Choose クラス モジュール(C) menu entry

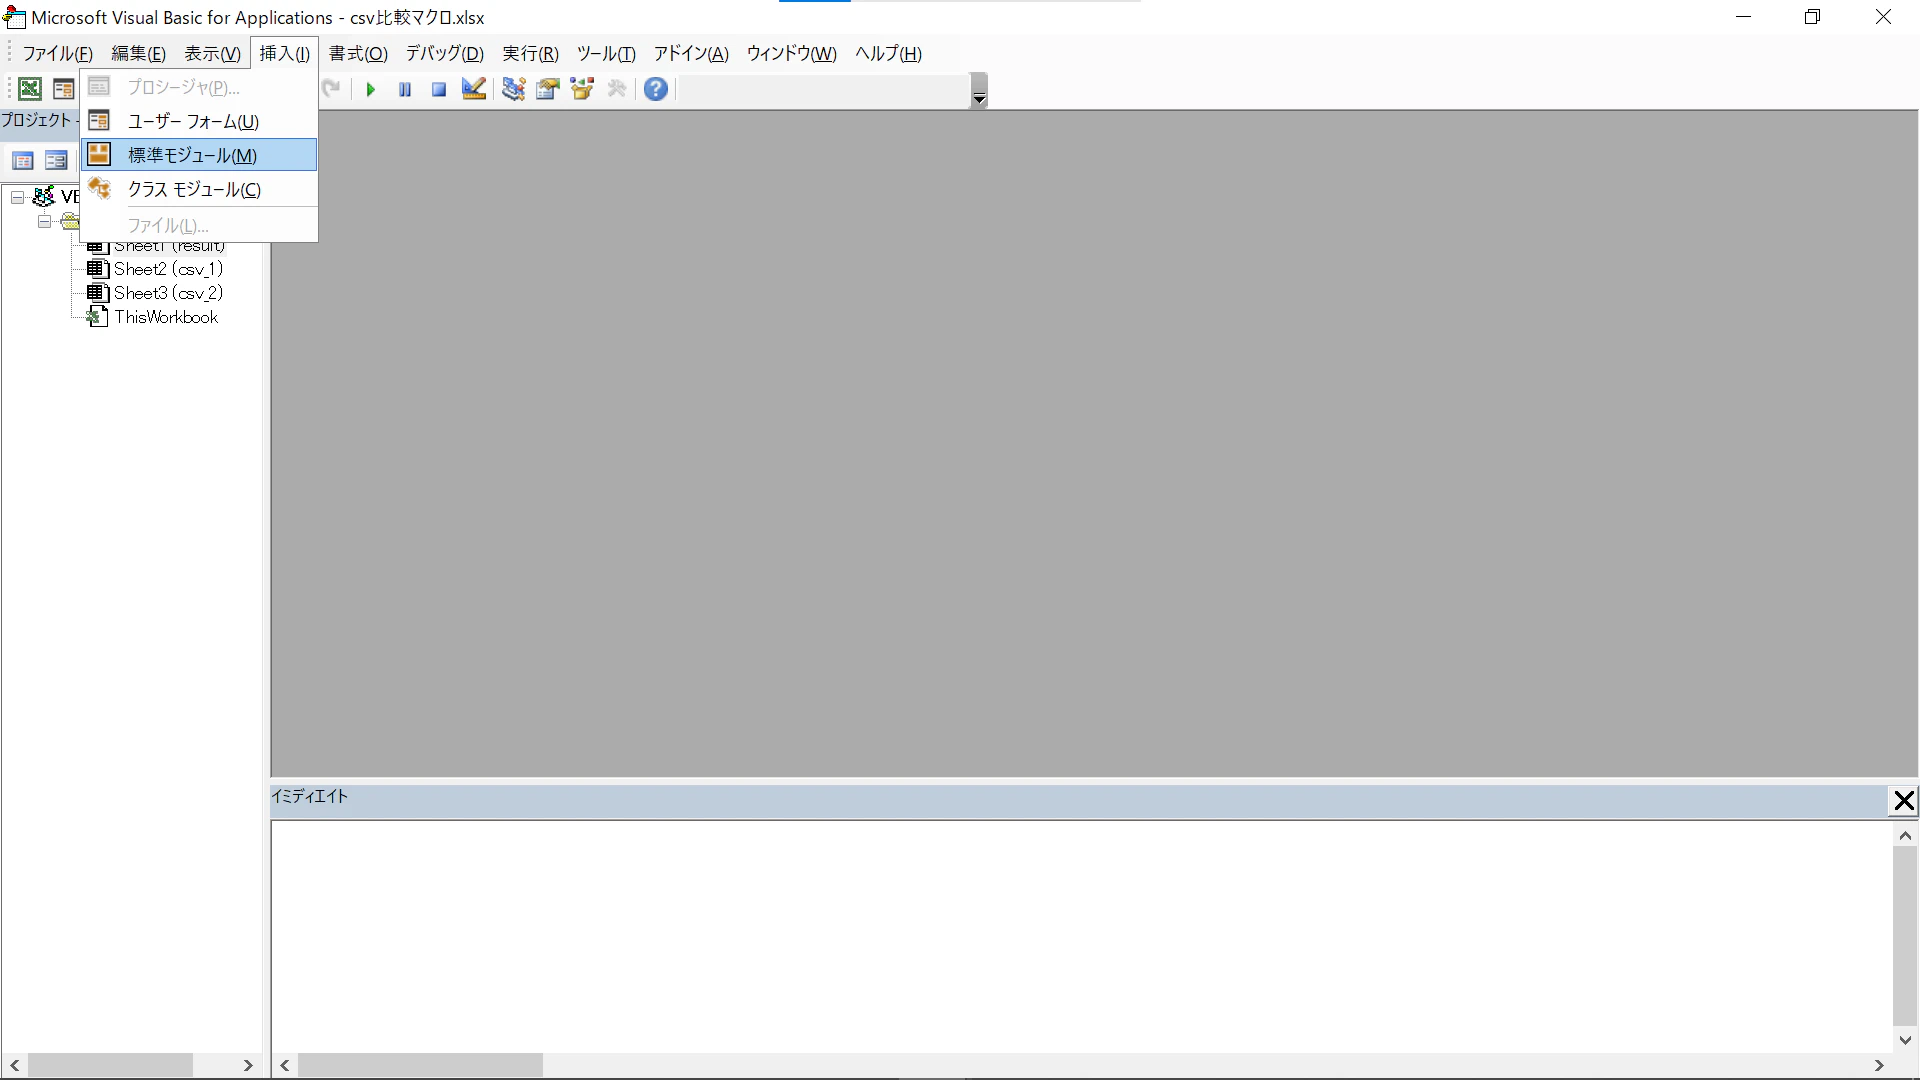(194, 190)
